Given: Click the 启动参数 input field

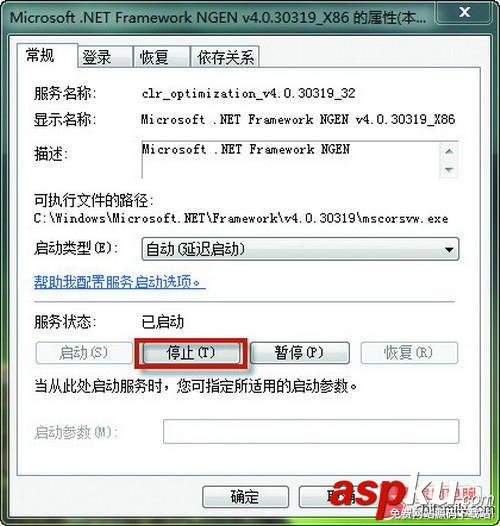Looking at the screenshot, I should [x=311, y=431].
